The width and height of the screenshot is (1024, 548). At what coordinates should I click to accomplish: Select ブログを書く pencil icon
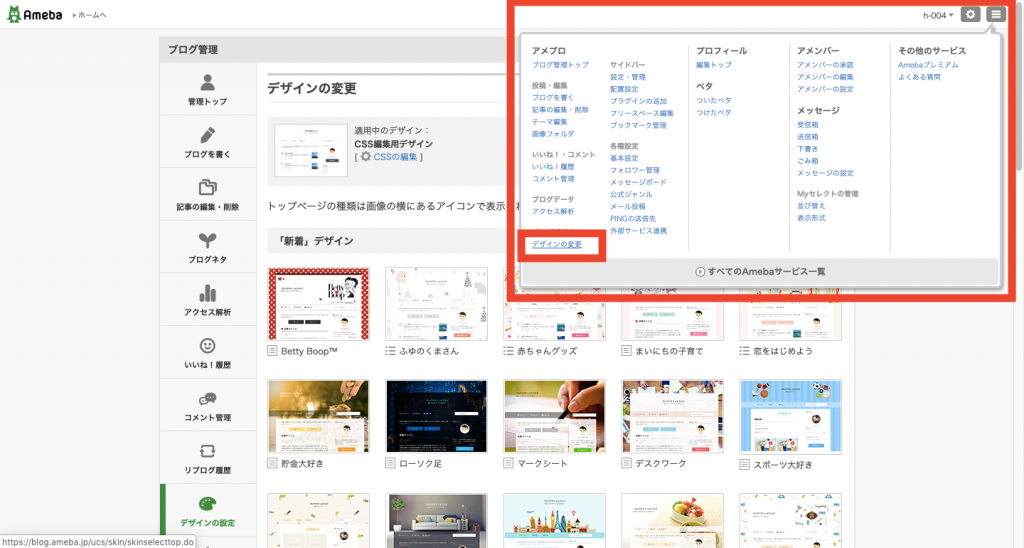207,135
